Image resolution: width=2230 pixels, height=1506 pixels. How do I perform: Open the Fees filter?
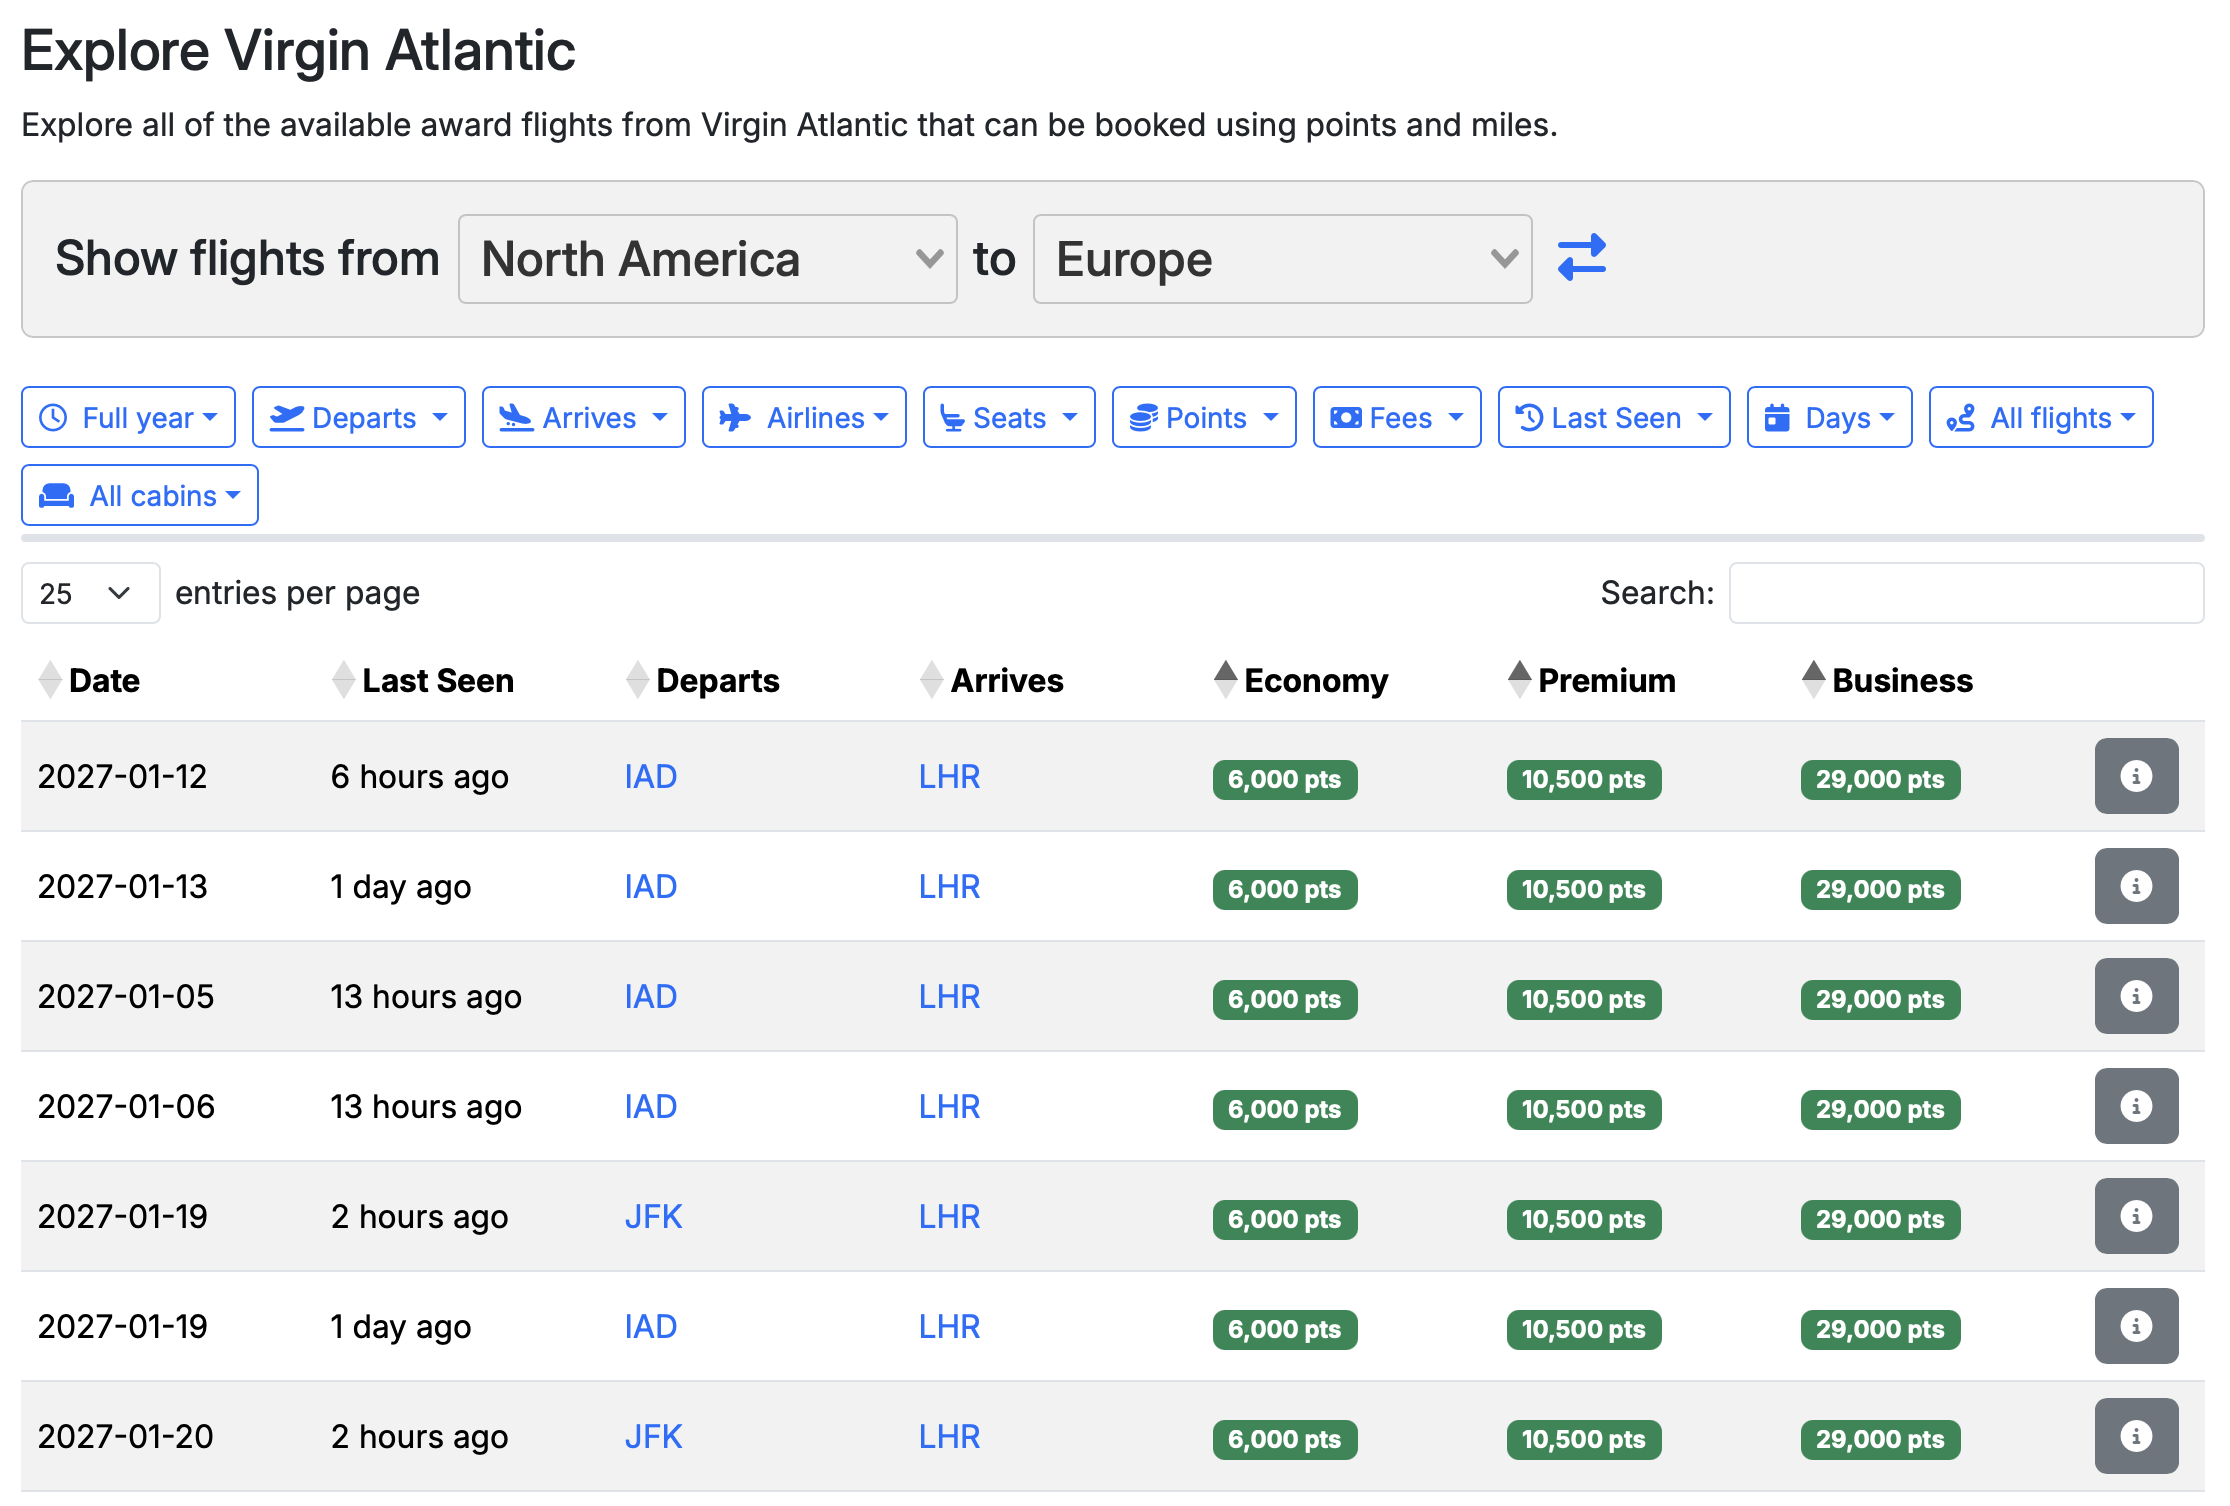tap(1397, 417)
